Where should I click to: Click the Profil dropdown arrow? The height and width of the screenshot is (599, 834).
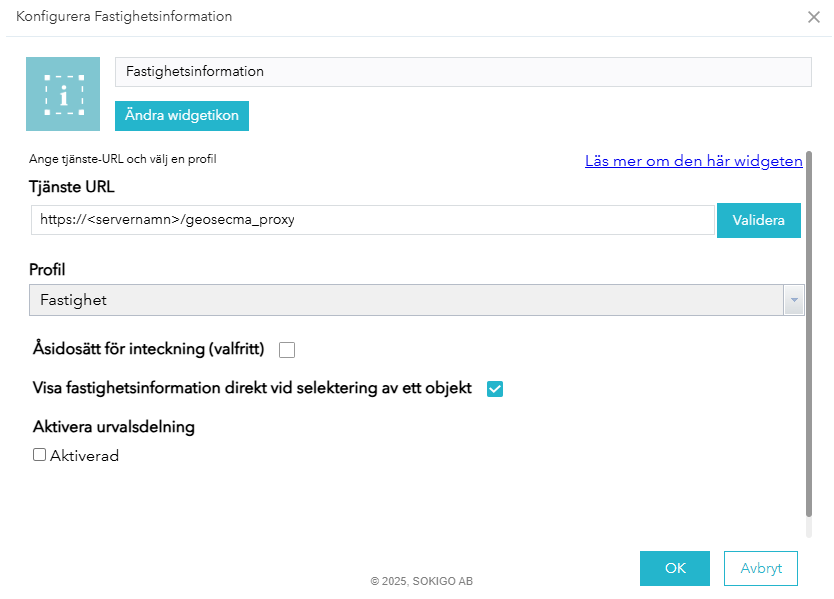[794, 300]
